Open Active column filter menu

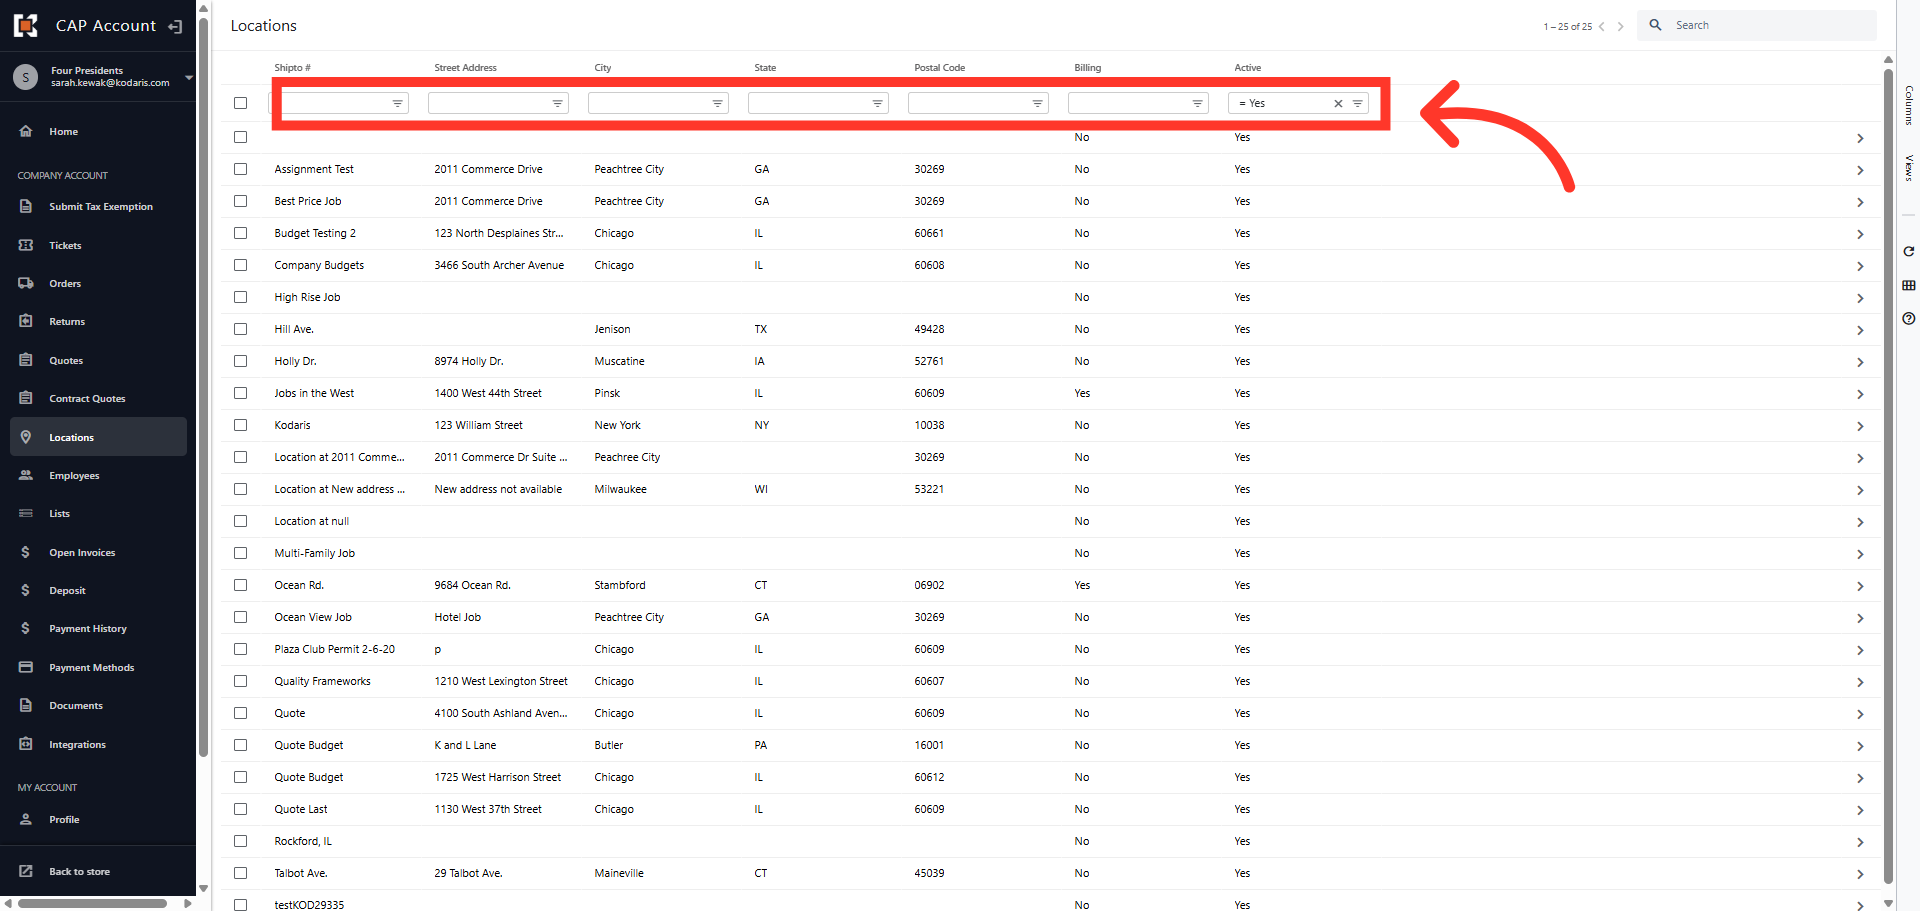(1357, 103)
